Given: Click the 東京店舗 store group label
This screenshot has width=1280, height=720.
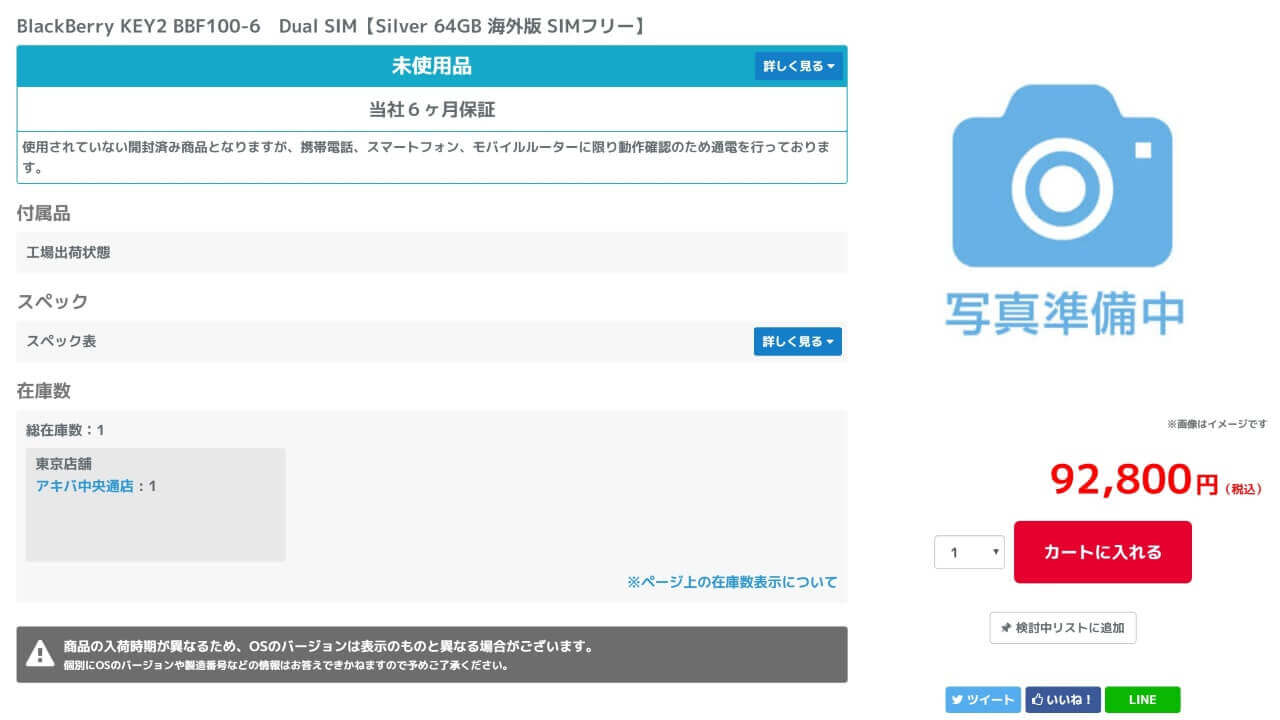Looking at the screenshot, I should [63, 464].
